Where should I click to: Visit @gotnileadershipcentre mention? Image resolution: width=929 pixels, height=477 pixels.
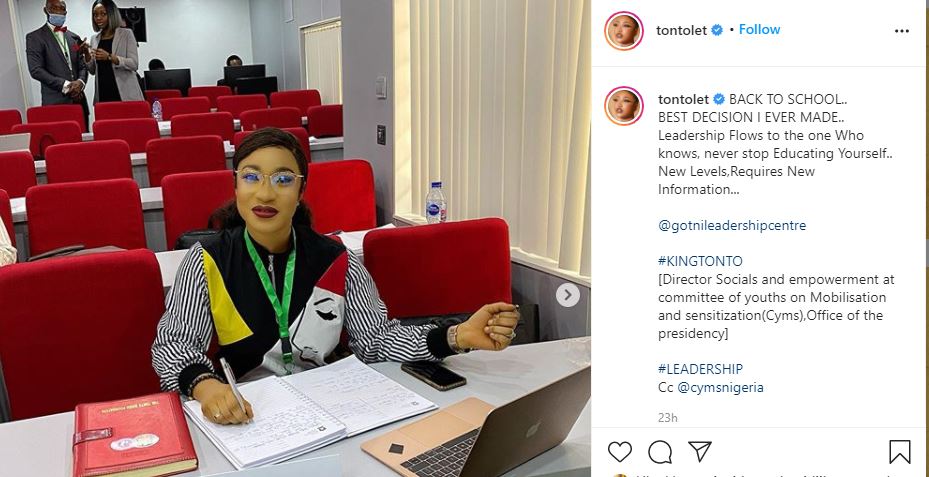coord(732,225)
